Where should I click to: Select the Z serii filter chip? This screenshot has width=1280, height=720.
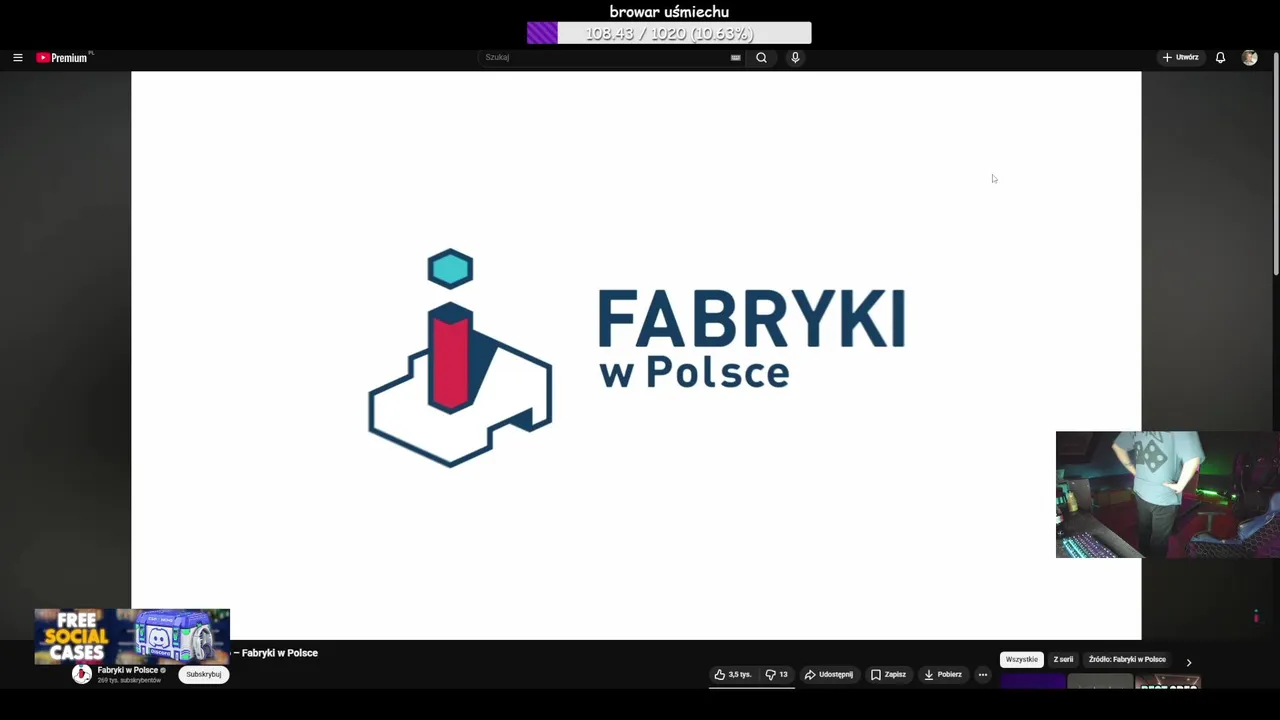point(1063,660)
